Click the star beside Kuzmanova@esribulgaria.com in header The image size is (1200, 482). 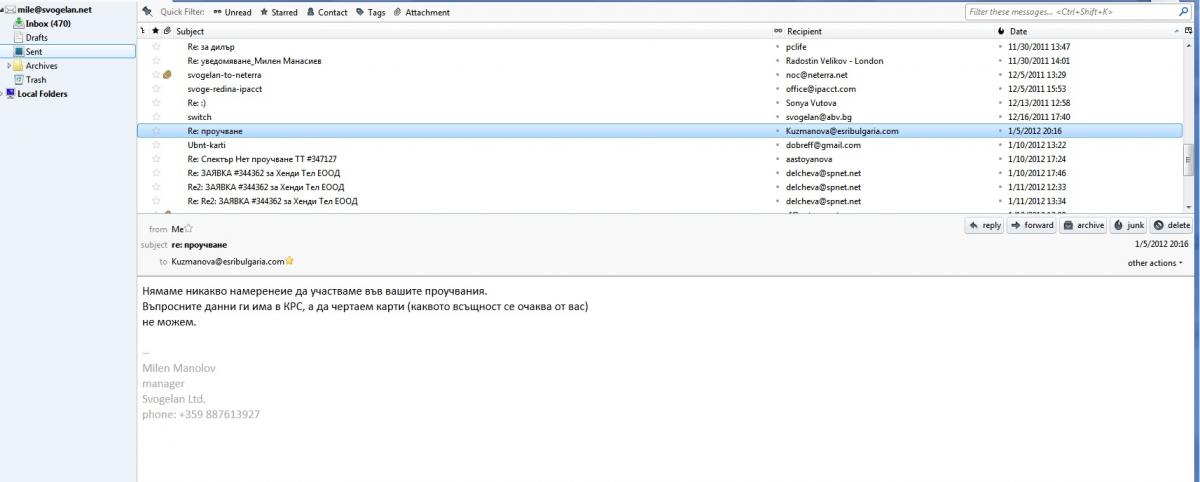click(290, 261)
